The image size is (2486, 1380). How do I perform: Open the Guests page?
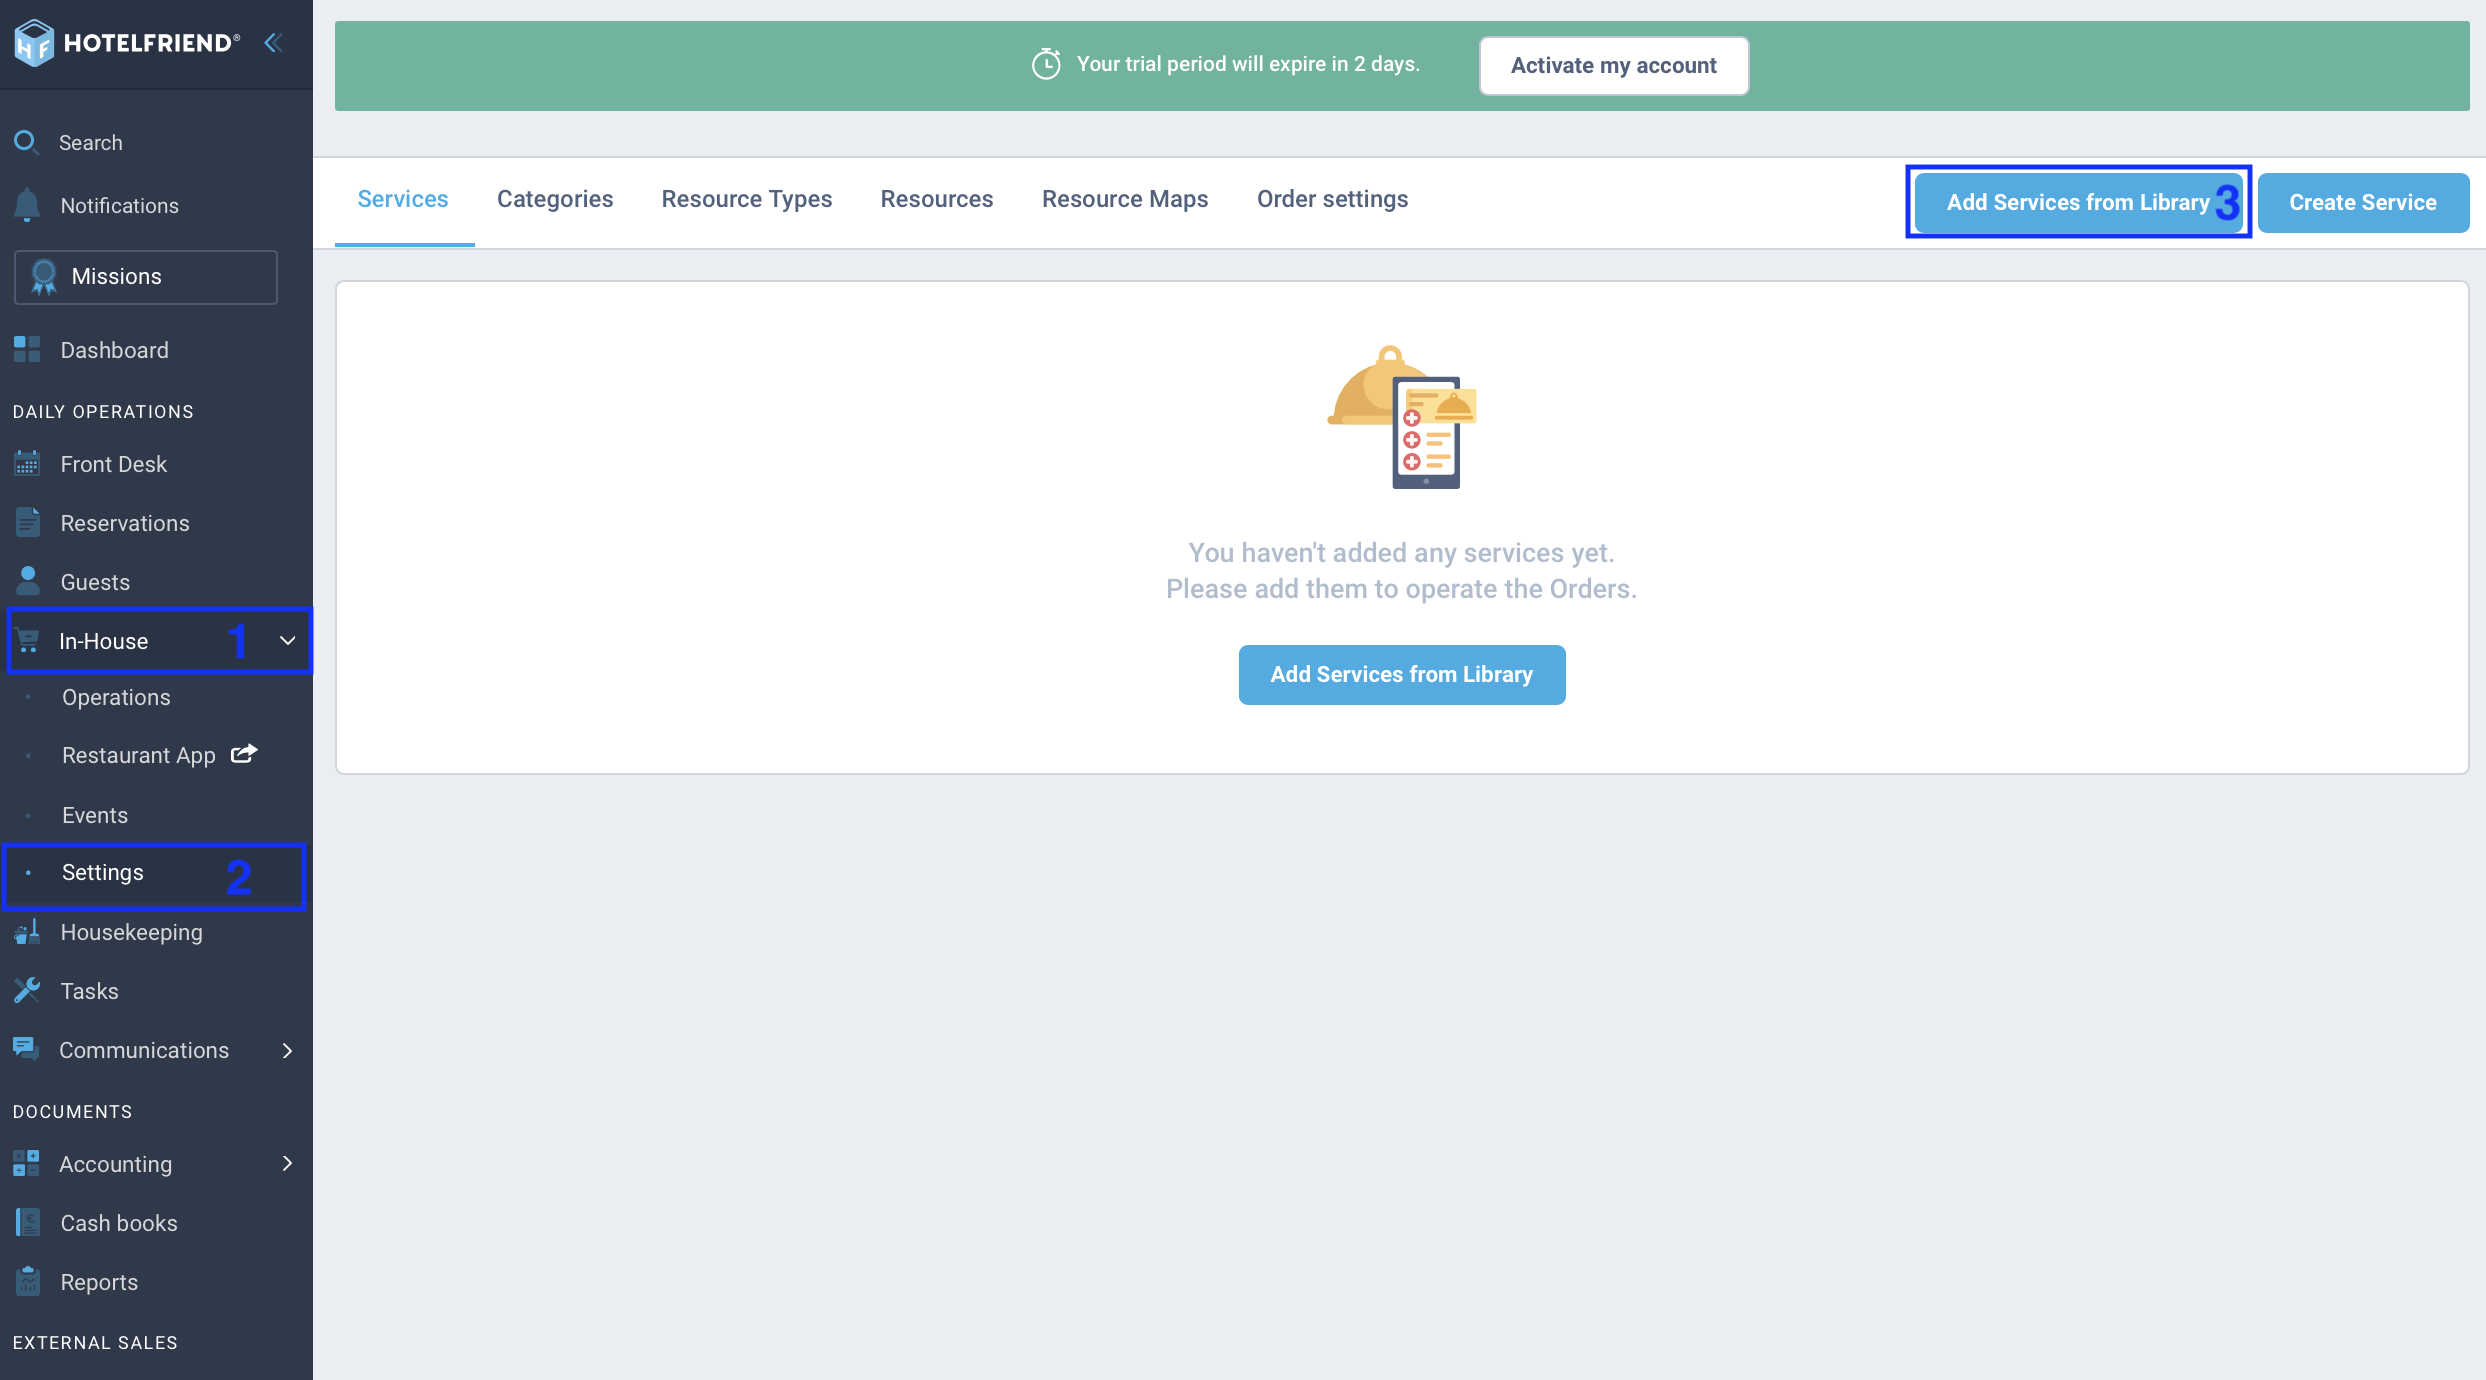click(156, 582)
